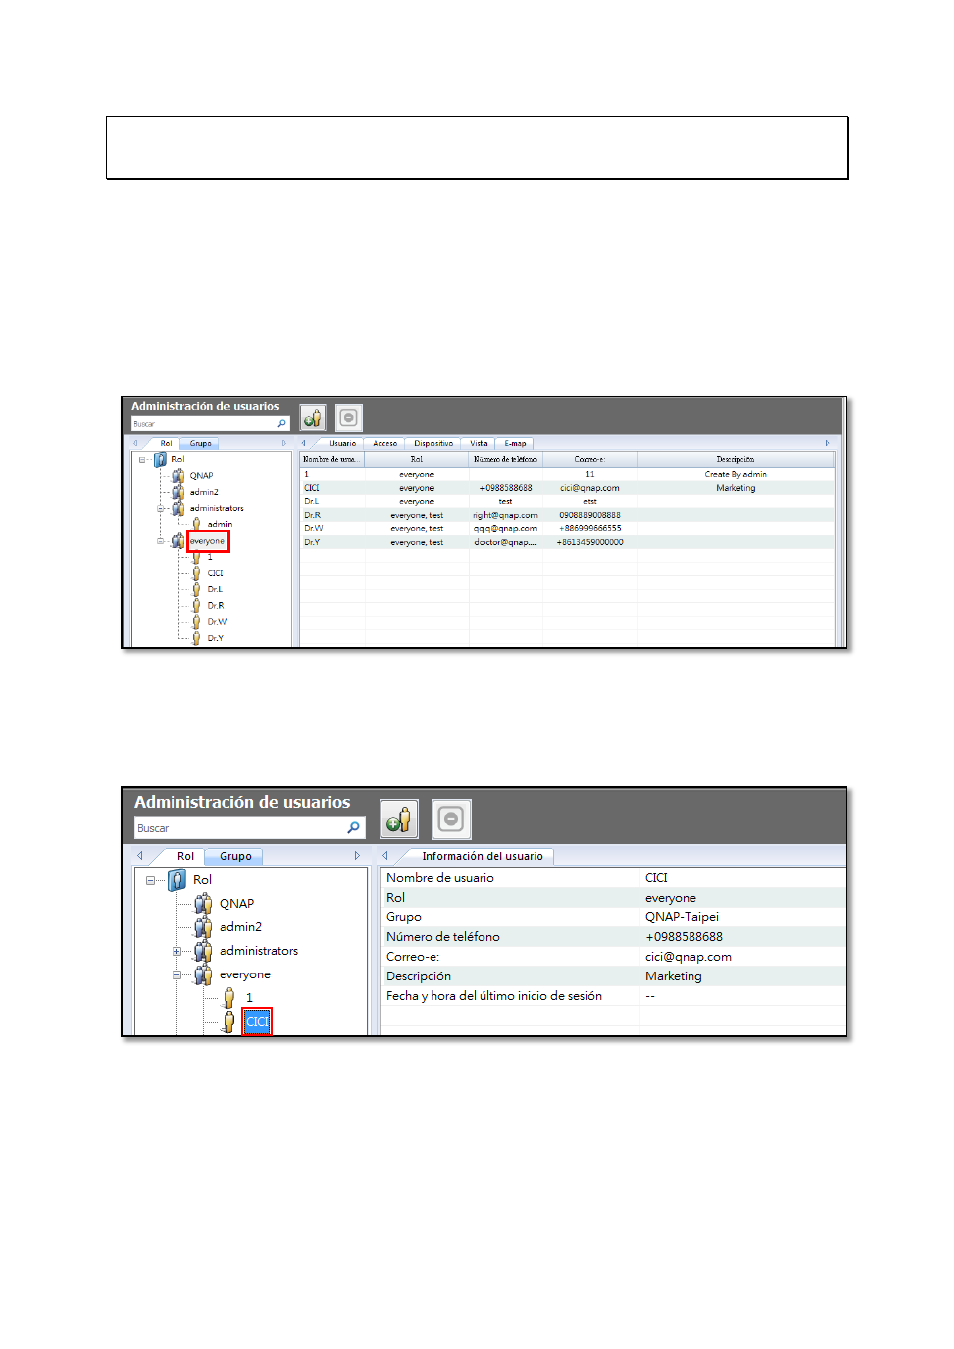Click the right@qnap.com cell in the table
Viewport: 954px width, 1349px height.
tap(505, 515)
